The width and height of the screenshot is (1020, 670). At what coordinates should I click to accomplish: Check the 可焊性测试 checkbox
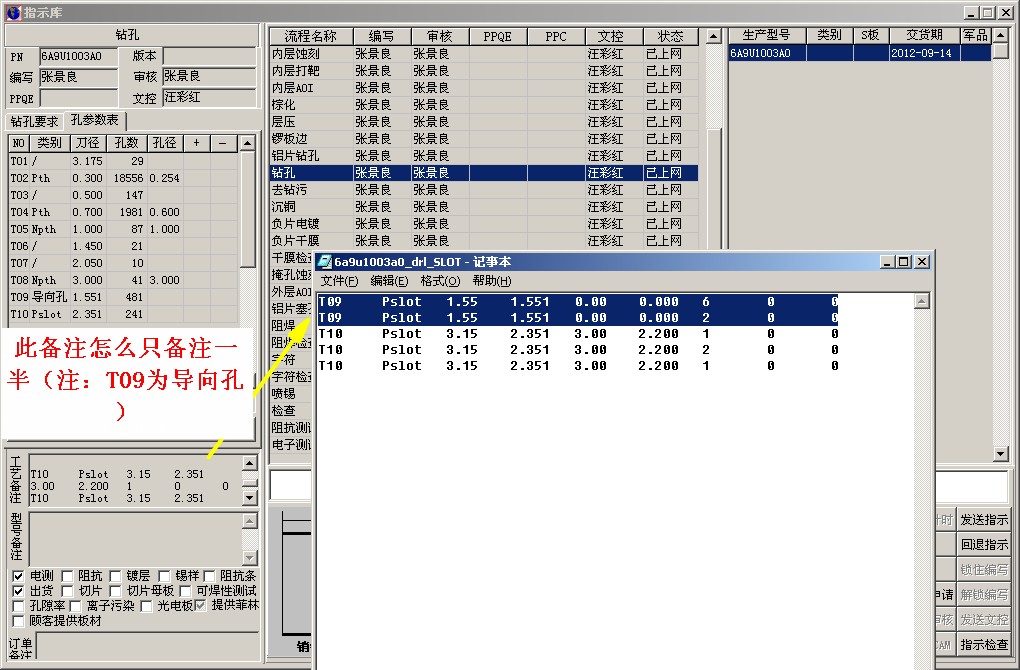click(x=185, y=591)
